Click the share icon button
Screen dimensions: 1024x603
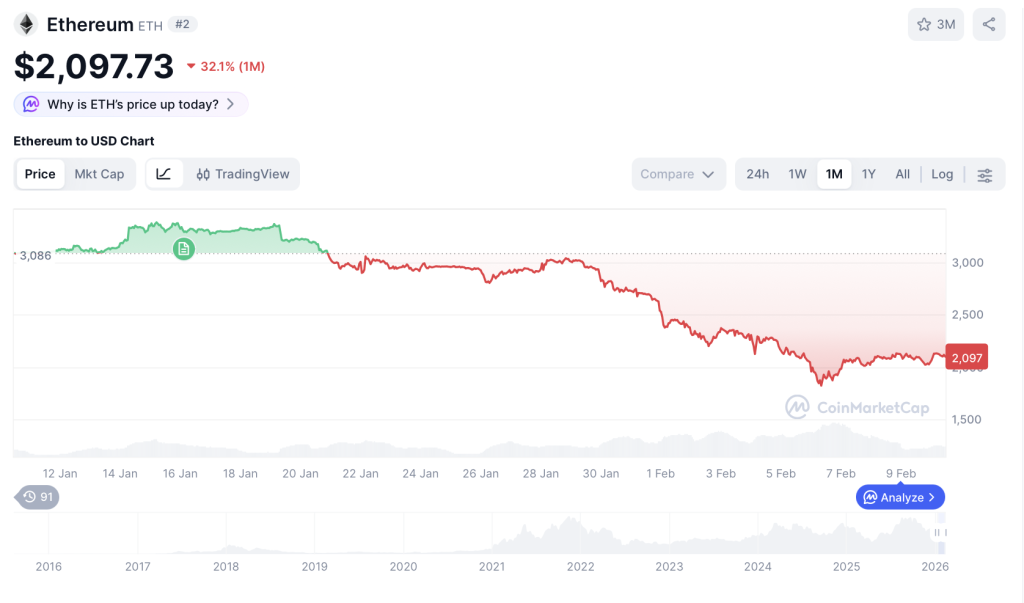[989, 24]
